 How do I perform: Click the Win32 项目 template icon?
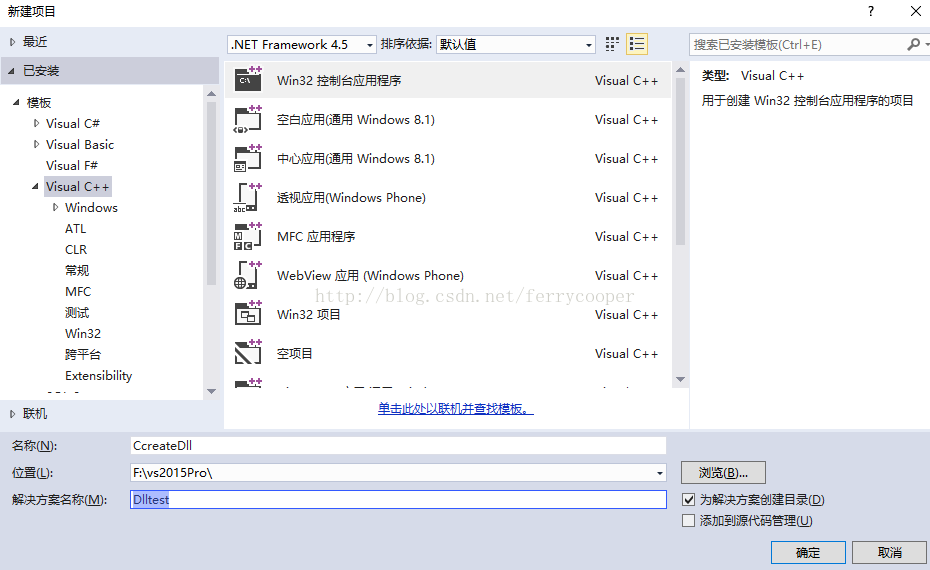pos(248,314)
